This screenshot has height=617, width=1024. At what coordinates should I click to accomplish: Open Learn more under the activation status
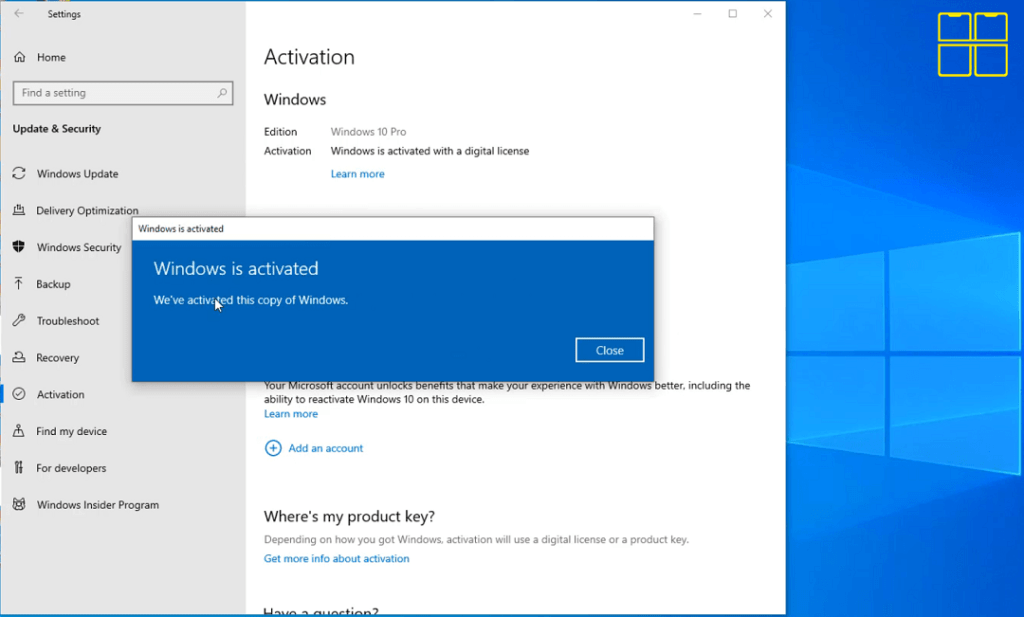[357, 173]
